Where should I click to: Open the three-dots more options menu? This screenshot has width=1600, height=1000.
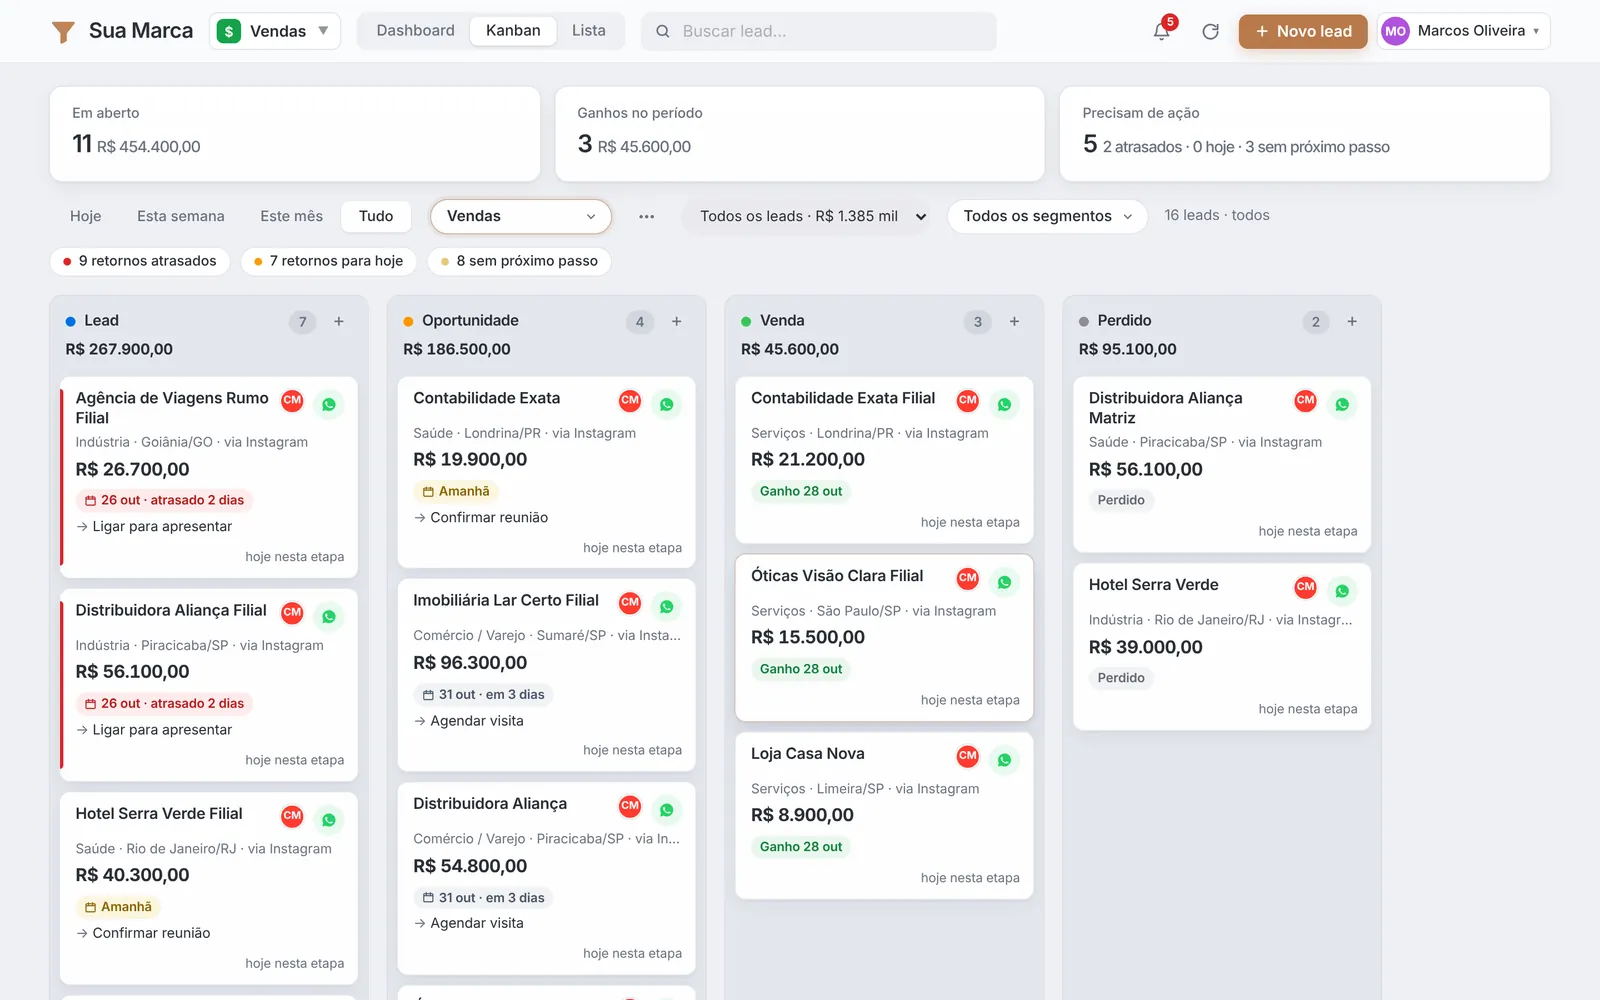point(647,216)
